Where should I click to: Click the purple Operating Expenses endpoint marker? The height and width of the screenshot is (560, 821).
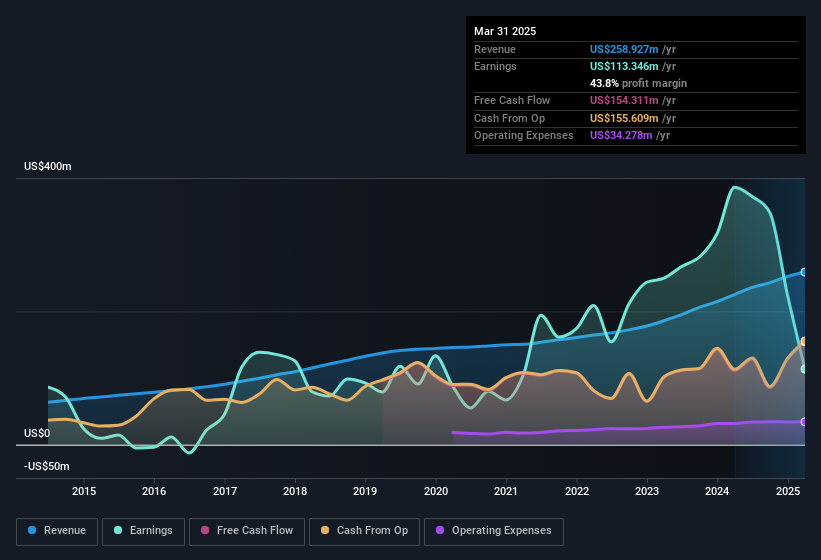[x=804, y=422]
